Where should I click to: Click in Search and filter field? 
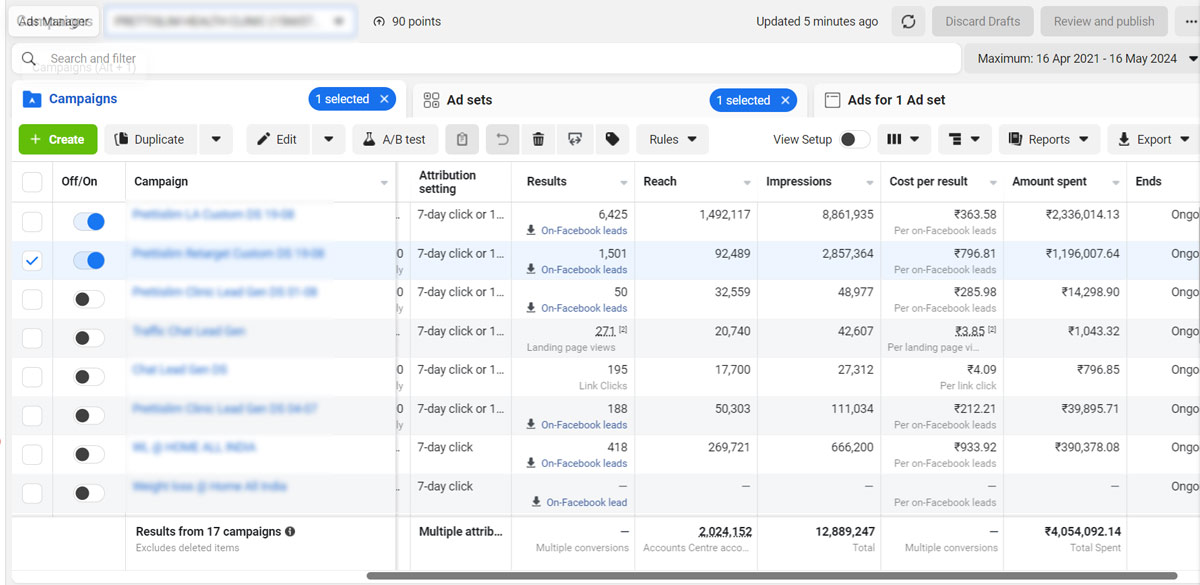[485, 59]
